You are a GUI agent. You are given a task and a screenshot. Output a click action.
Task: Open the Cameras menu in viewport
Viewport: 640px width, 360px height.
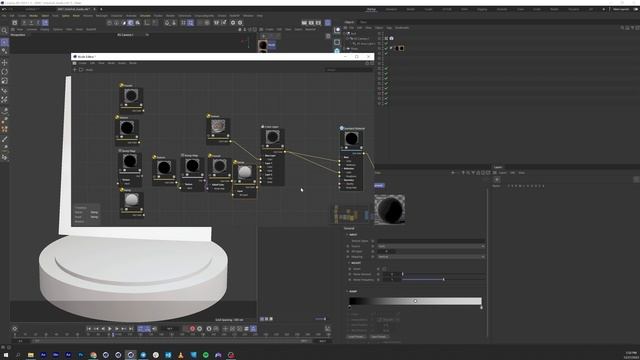(x=32, y=29)
